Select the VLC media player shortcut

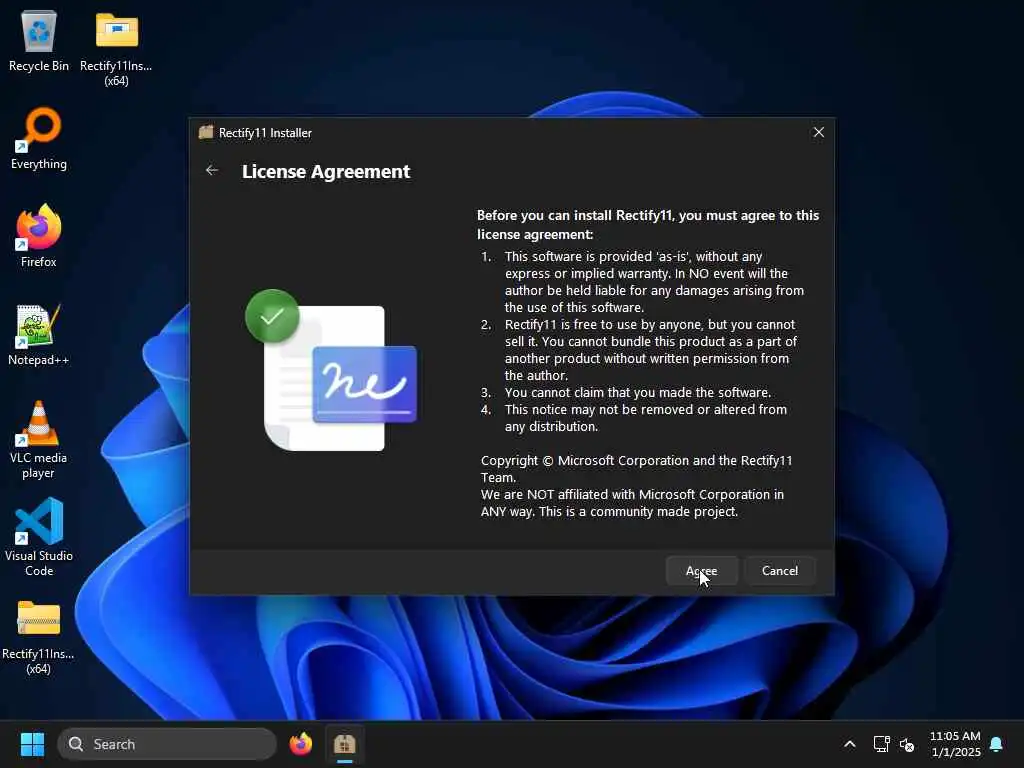click(39, 440)
